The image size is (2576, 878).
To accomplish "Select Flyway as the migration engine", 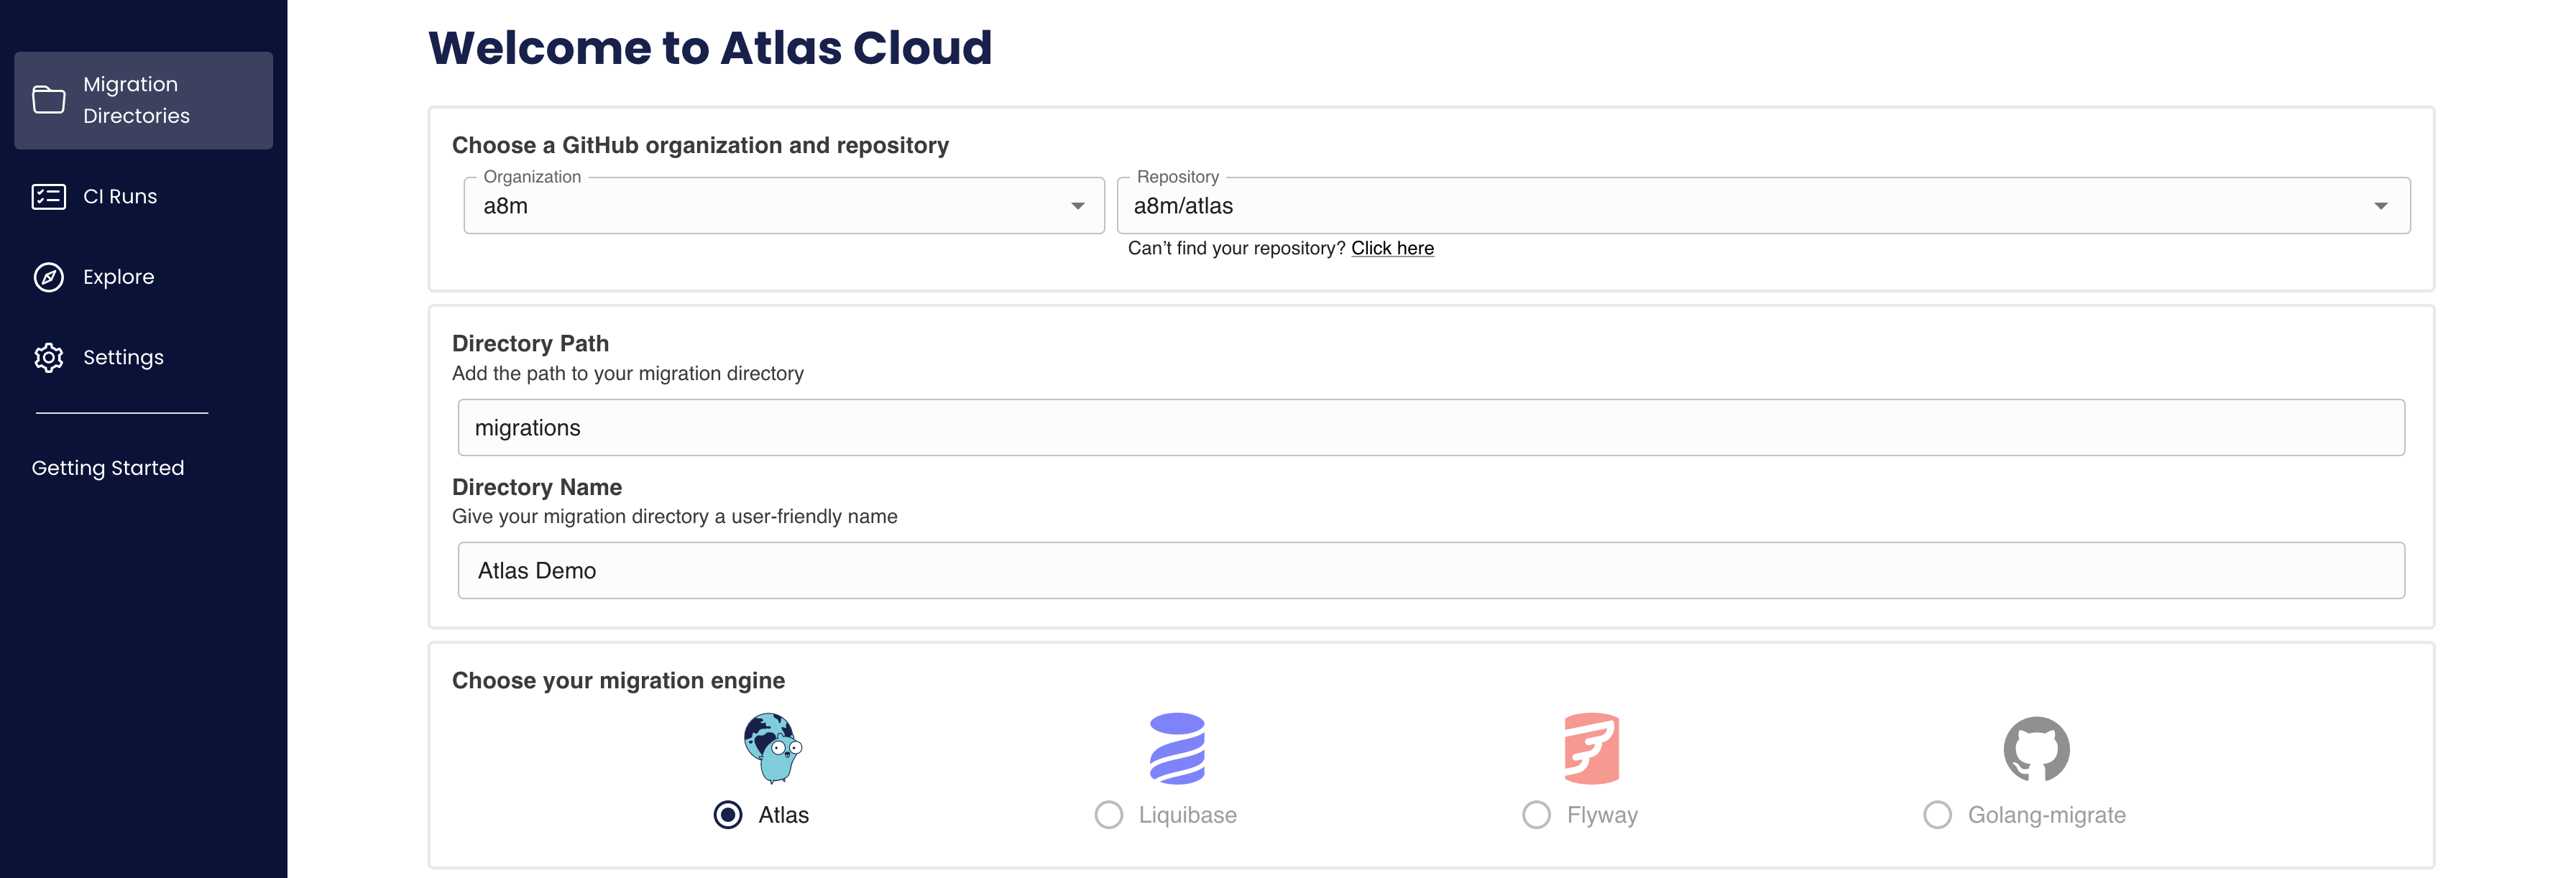I will tap(1536, 815).
